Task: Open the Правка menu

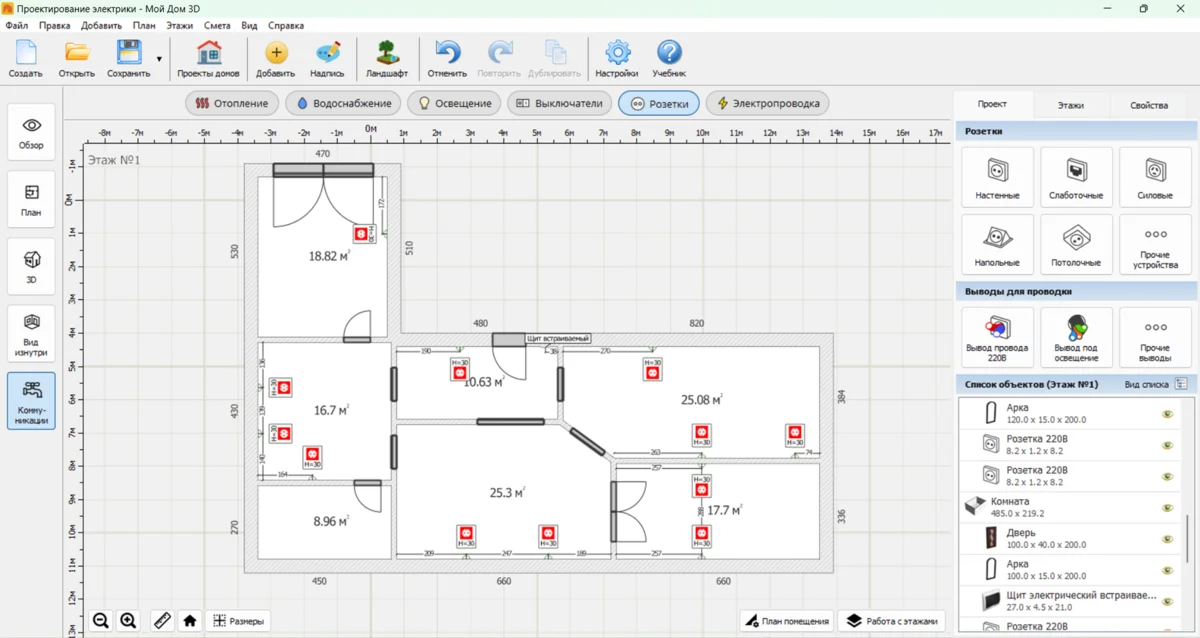Action: click(54, 25)
